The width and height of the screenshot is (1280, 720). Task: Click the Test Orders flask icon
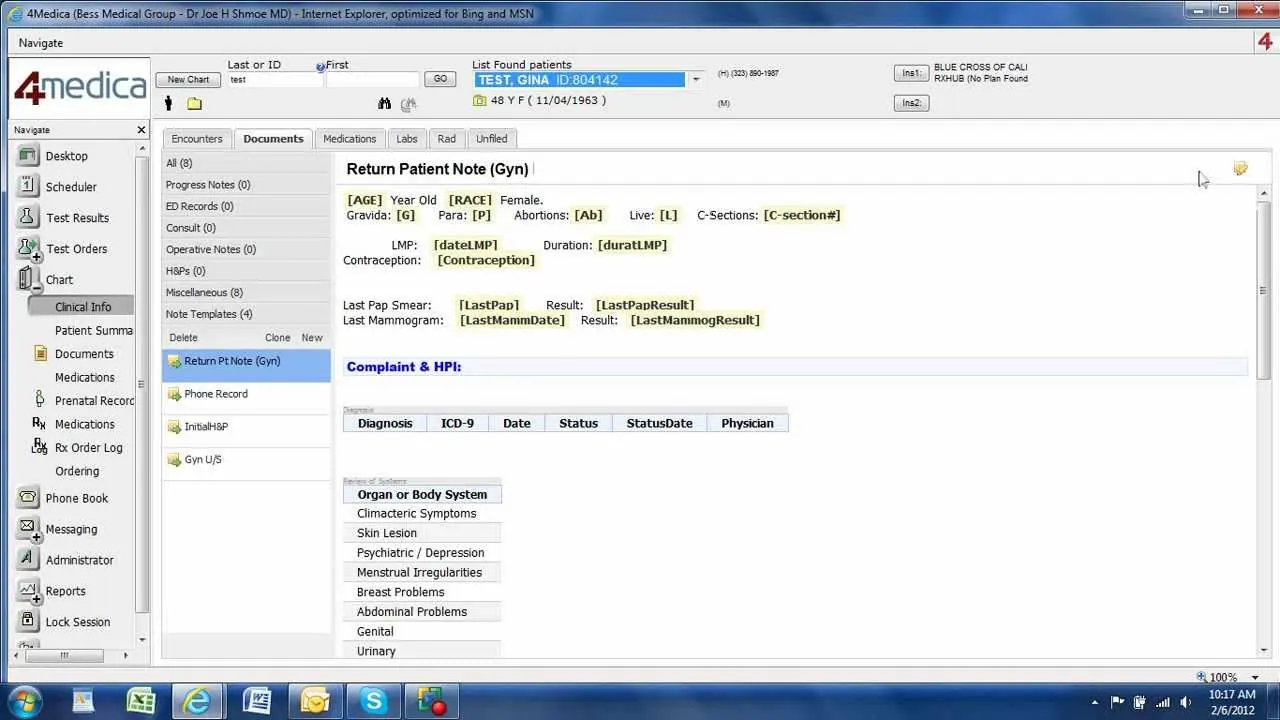point(31,248)
